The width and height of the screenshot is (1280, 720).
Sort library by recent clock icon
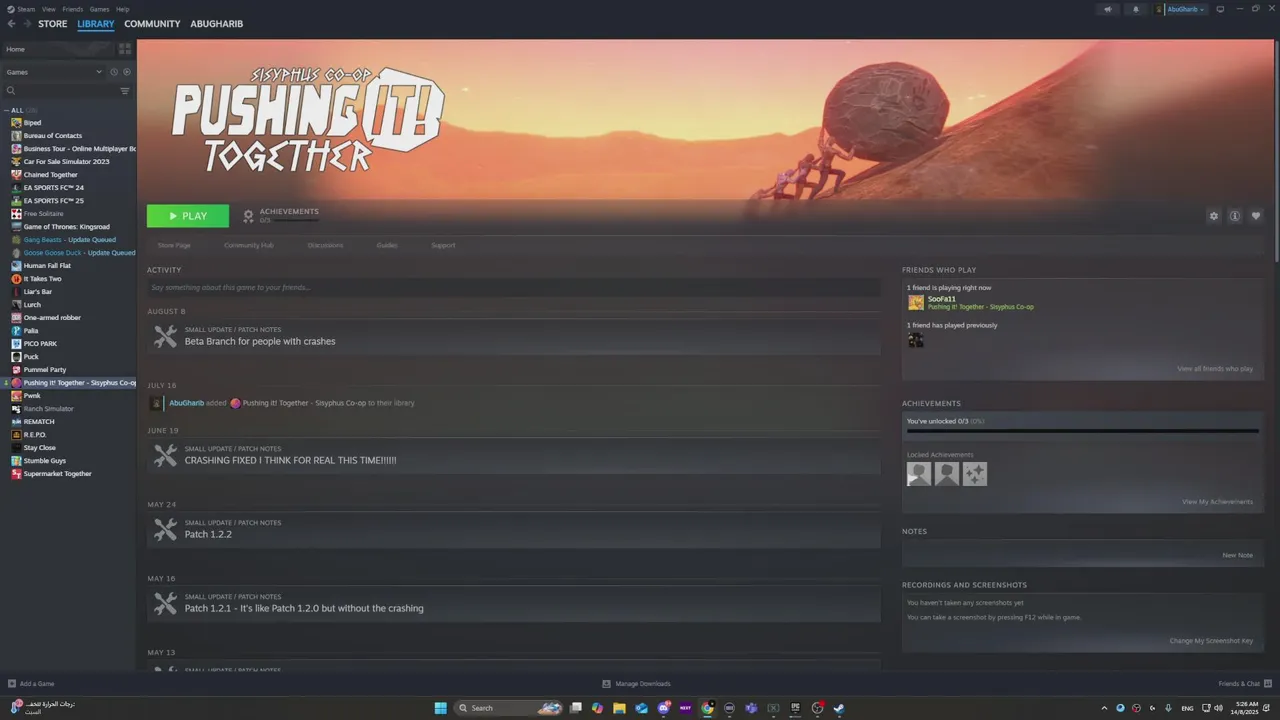[x=114, y=72]
